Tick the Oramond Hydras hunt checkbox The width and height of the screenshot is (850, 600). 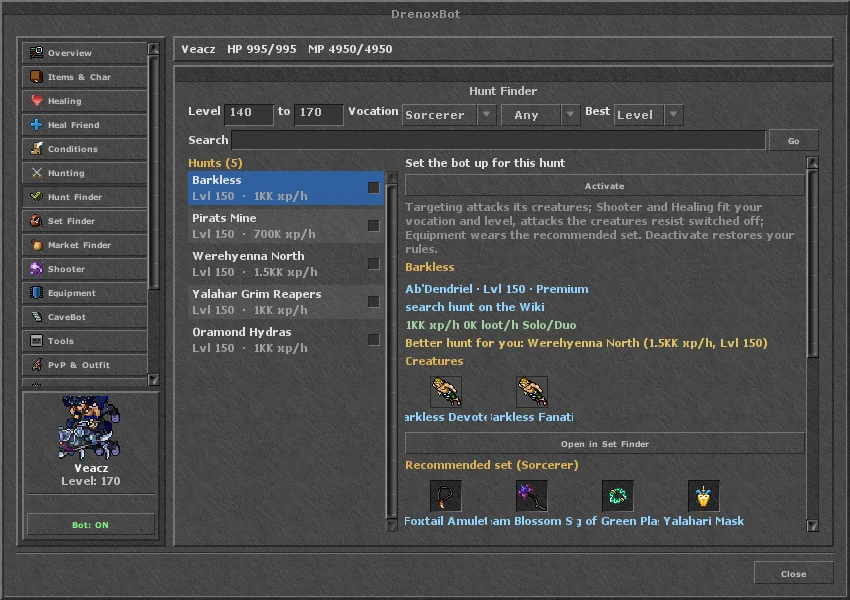[374, 339]
